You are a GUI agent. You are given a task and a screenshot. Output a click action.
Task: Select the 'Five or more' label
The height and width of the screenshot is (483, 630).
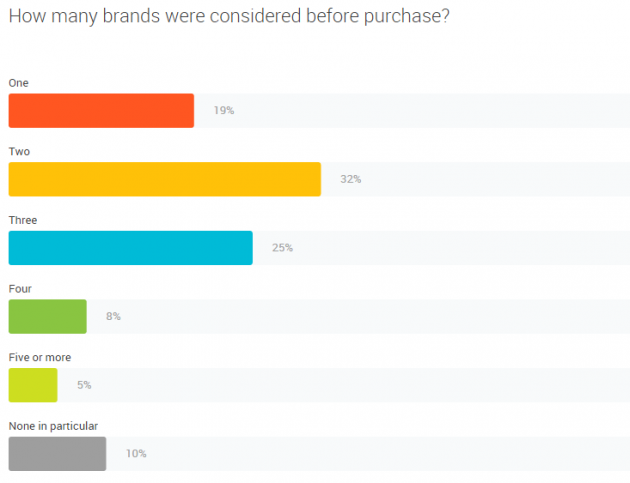point(39,357)
